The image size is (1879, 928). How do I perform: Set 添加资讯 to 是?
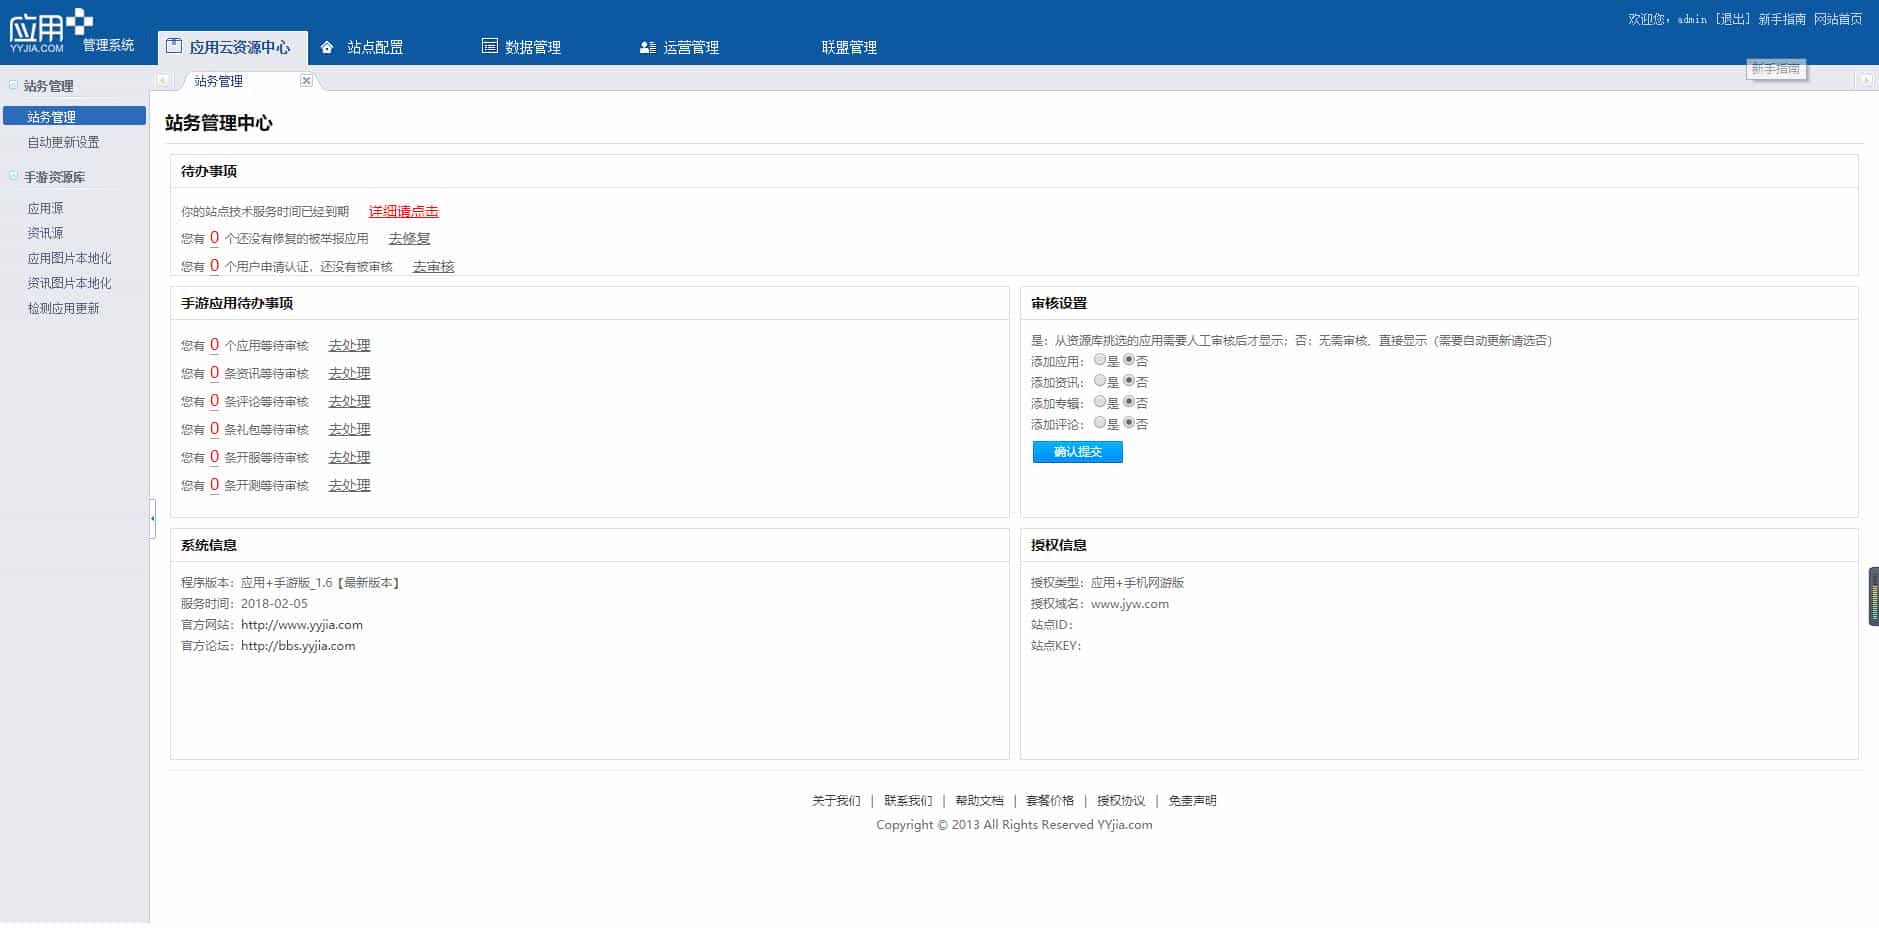(1100, 381)
